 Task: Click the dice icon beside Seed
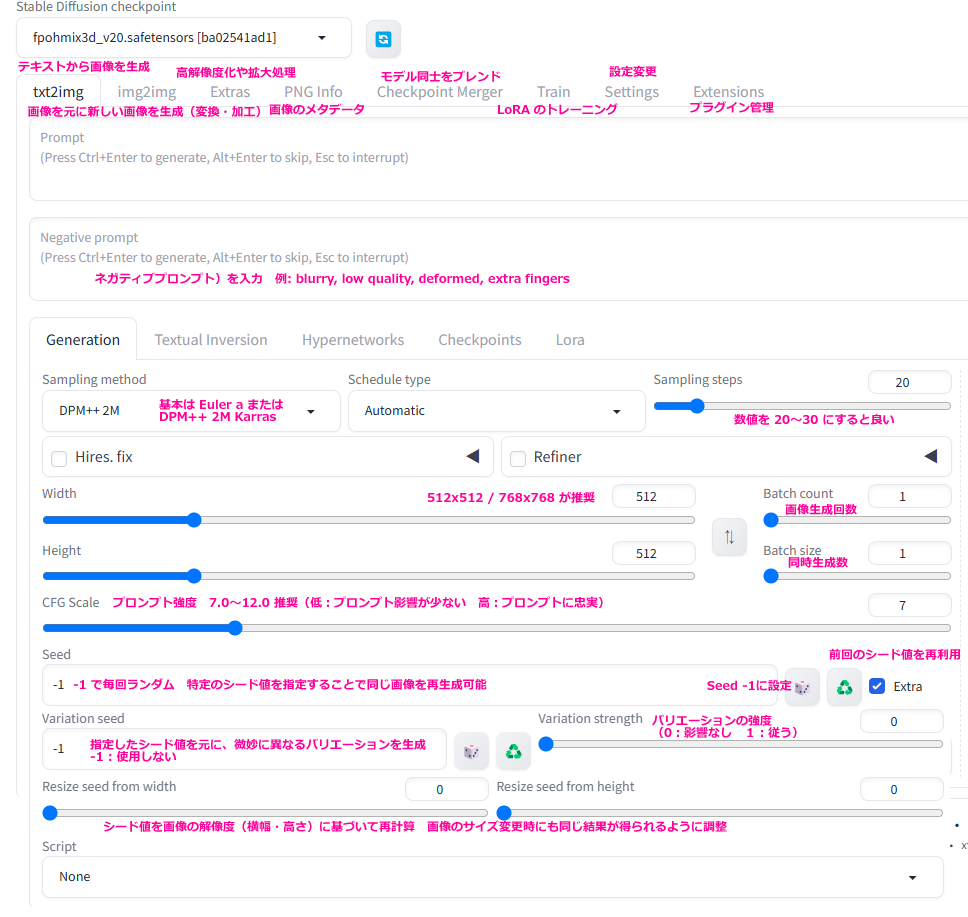click(x=802, y=687)
